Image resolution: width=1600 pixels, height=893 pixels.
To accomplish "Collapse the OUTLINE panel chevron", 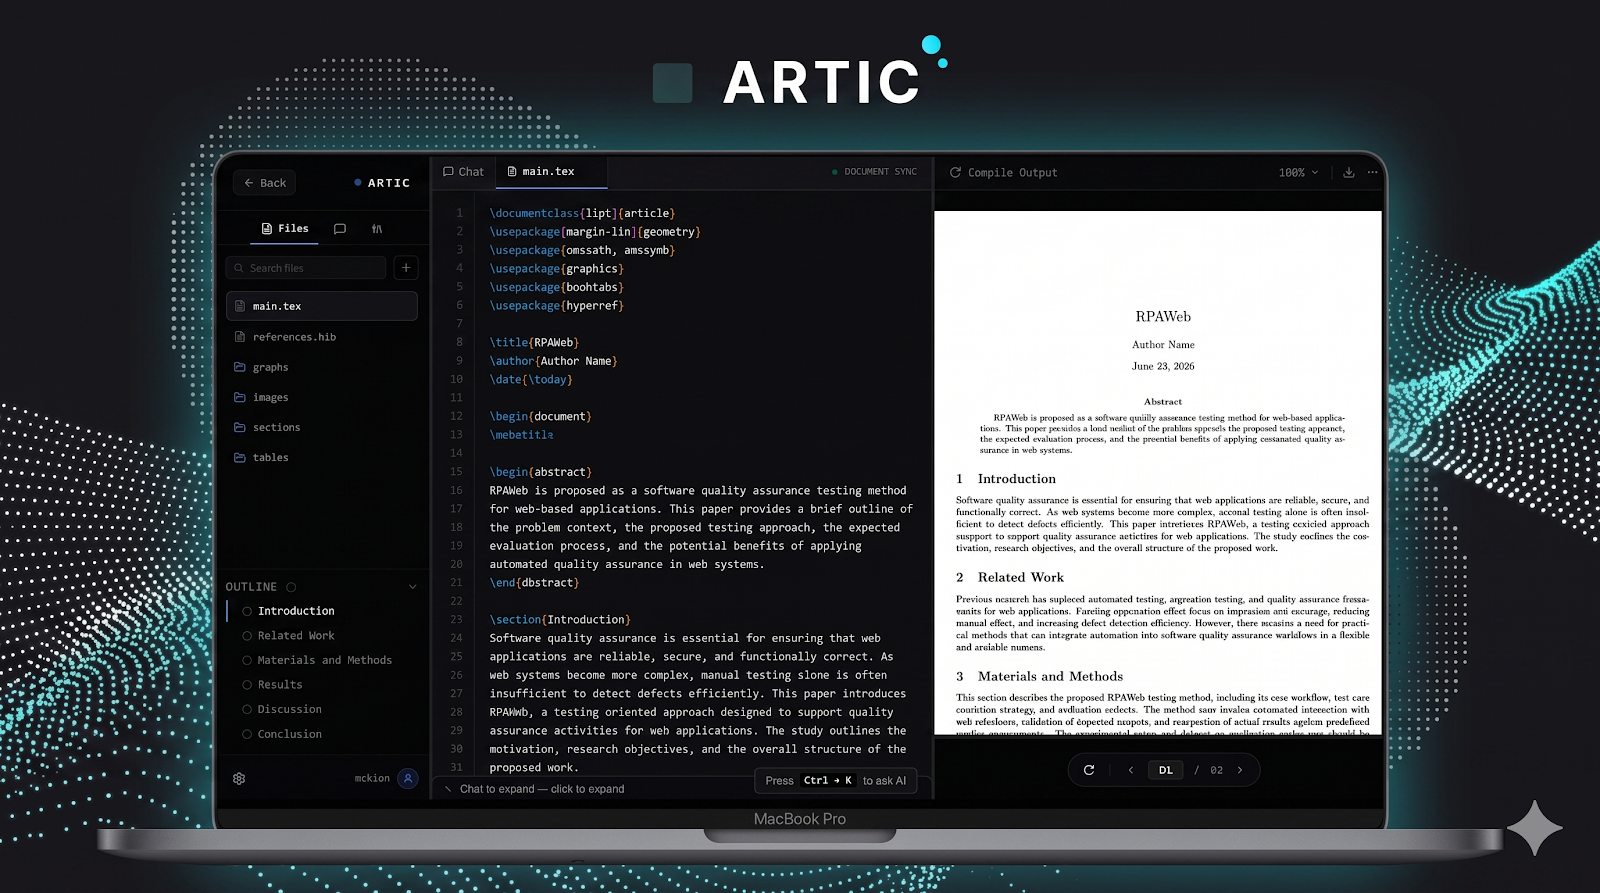I will [x=412, y=587].
